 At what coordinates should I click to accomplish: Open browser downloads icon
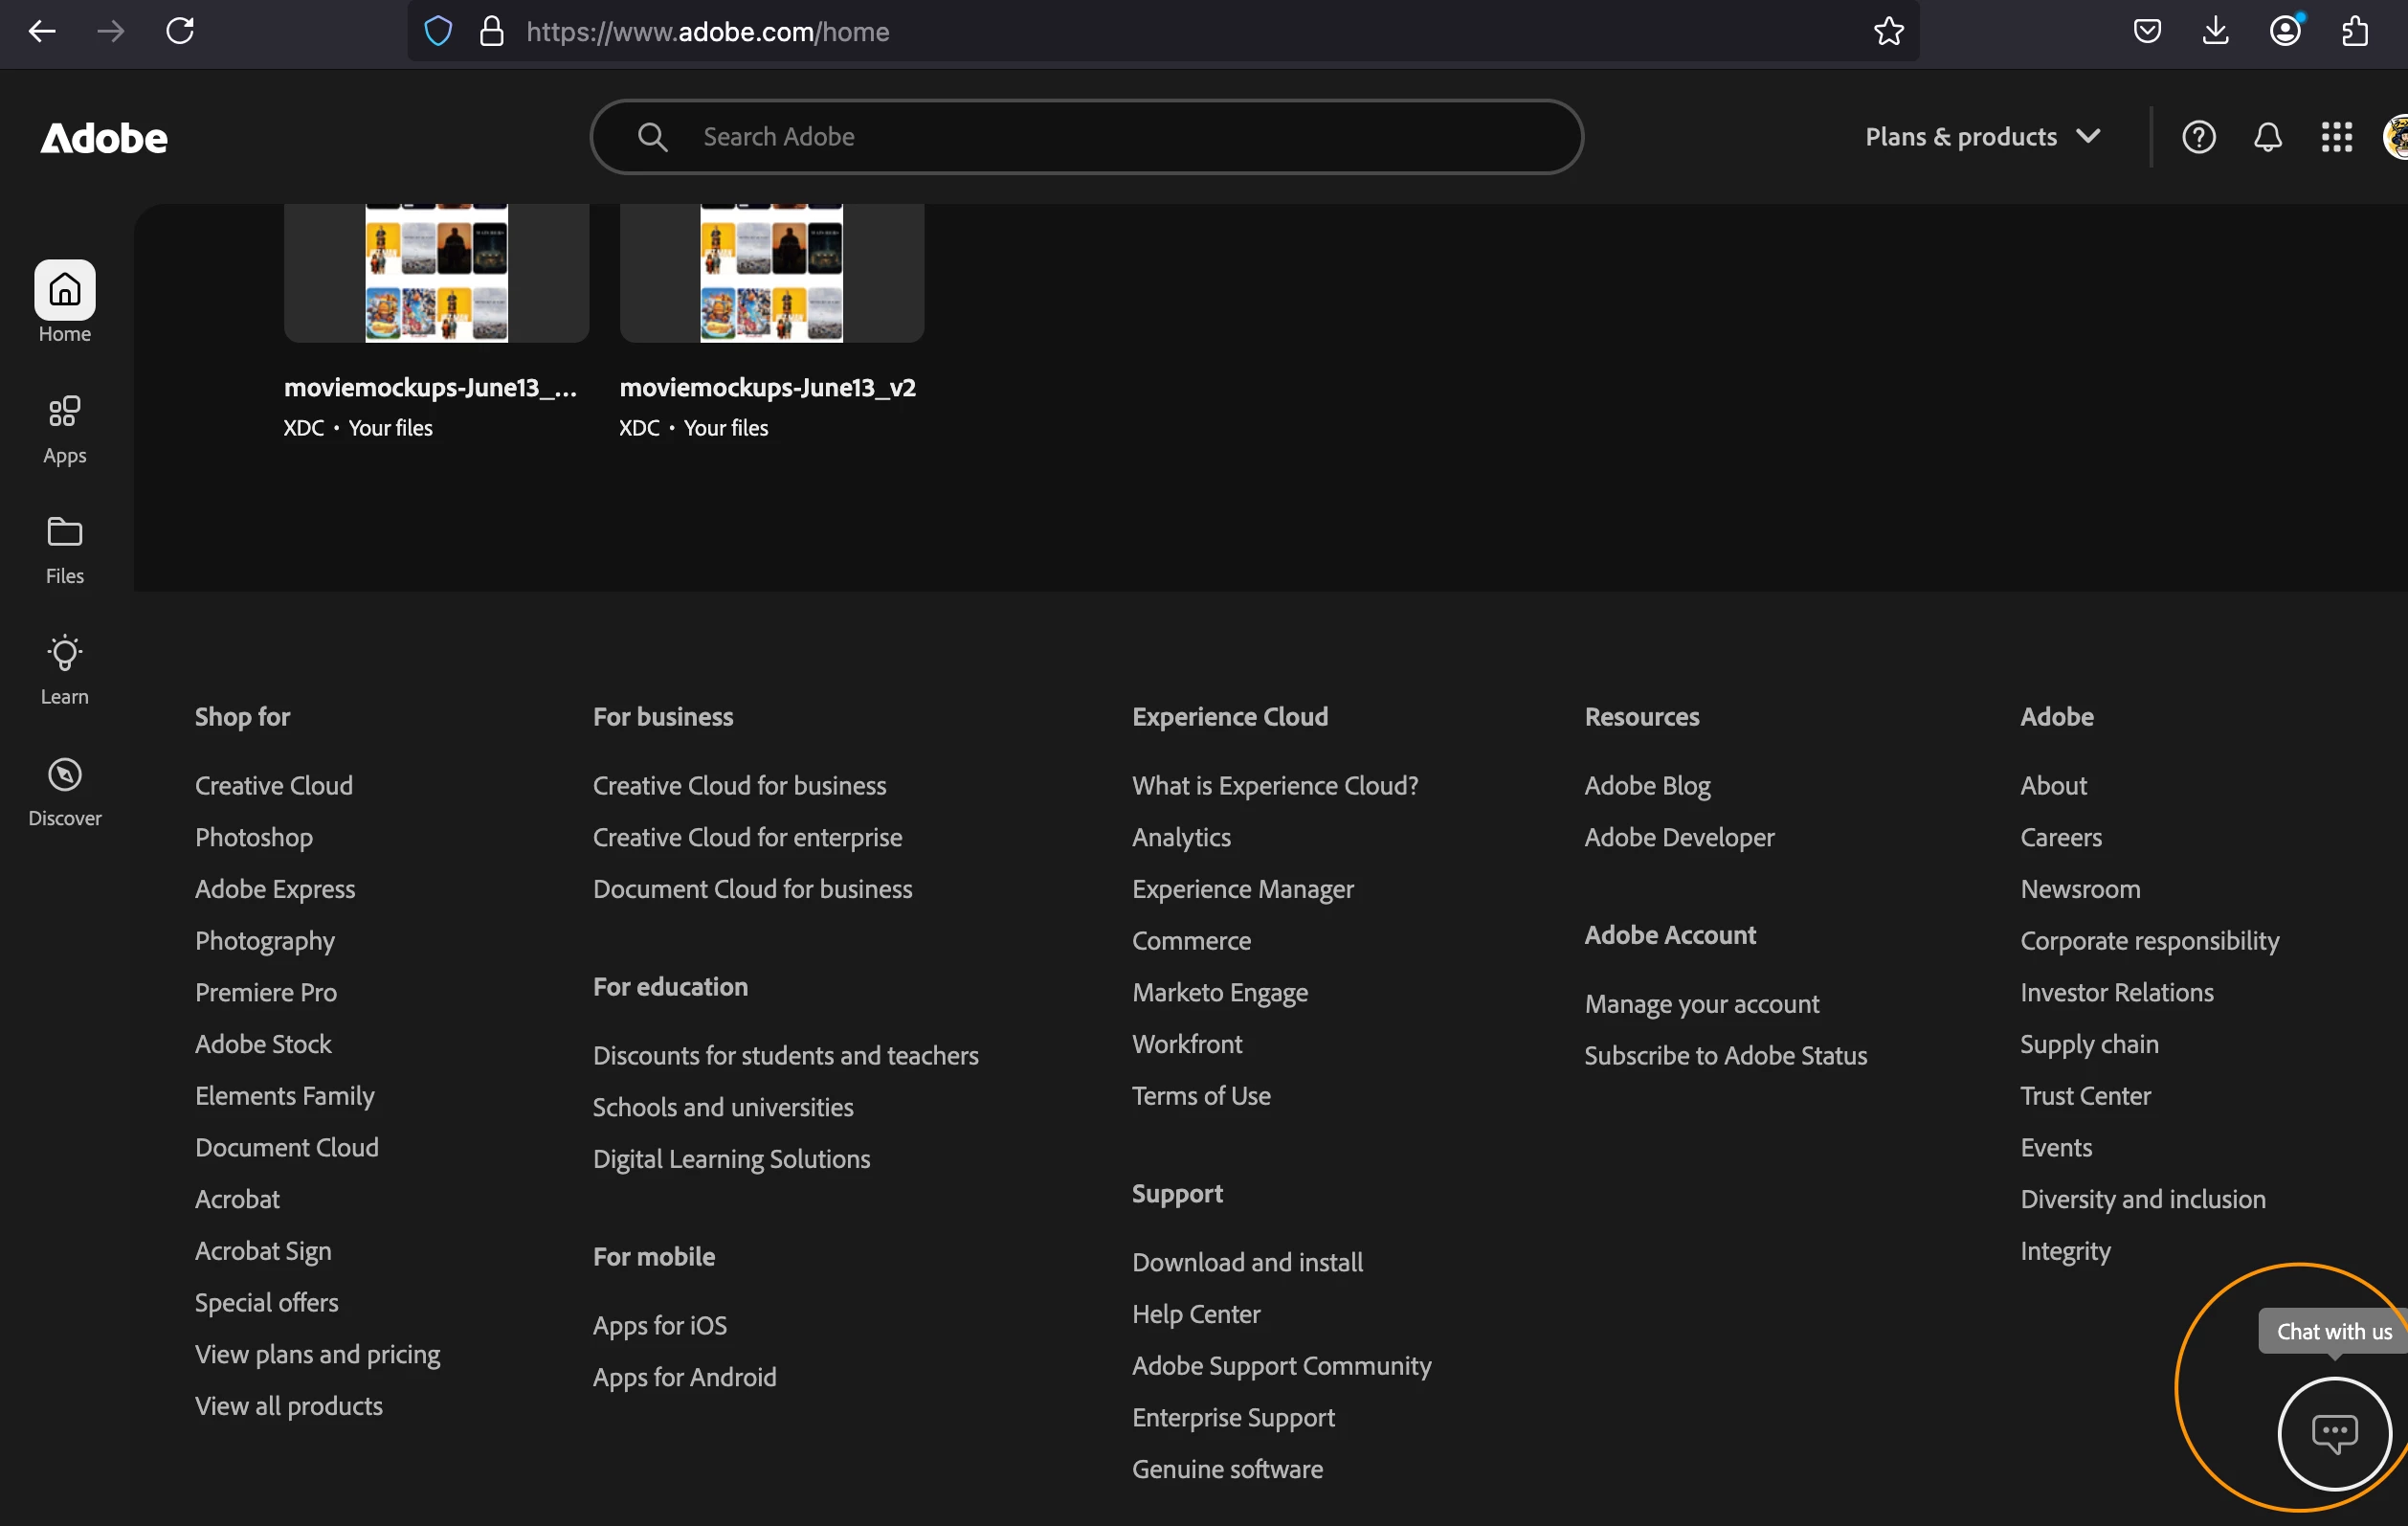pyautogui.click(x=2215, y=32)
